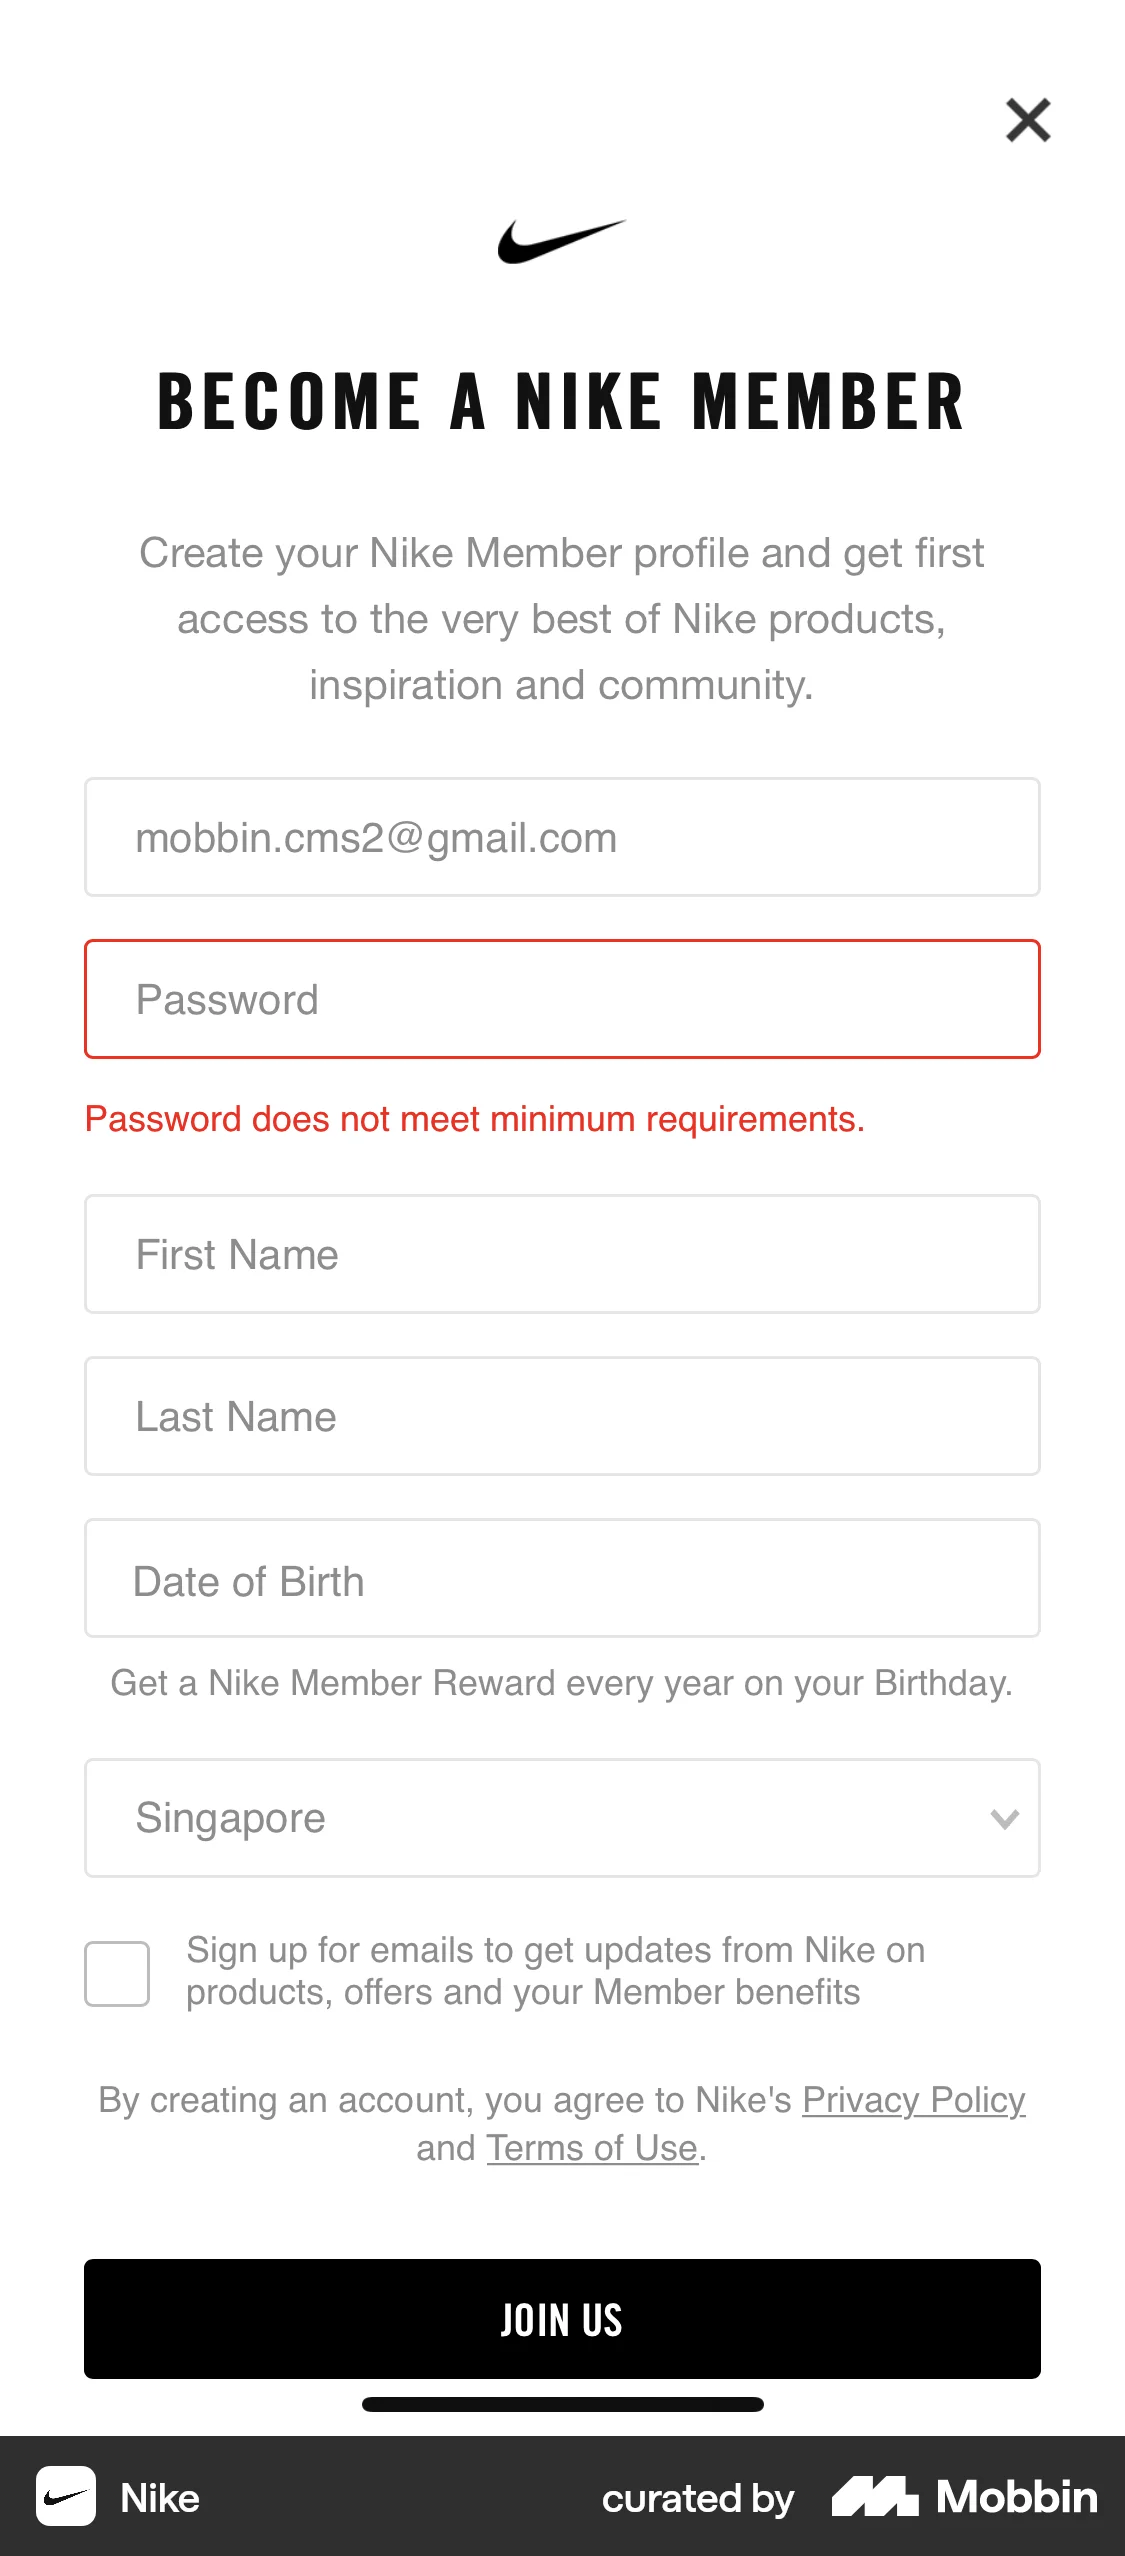The image size is (1125, 2556).
Task: Click the Nike swoosh logo
Action: 561,241
